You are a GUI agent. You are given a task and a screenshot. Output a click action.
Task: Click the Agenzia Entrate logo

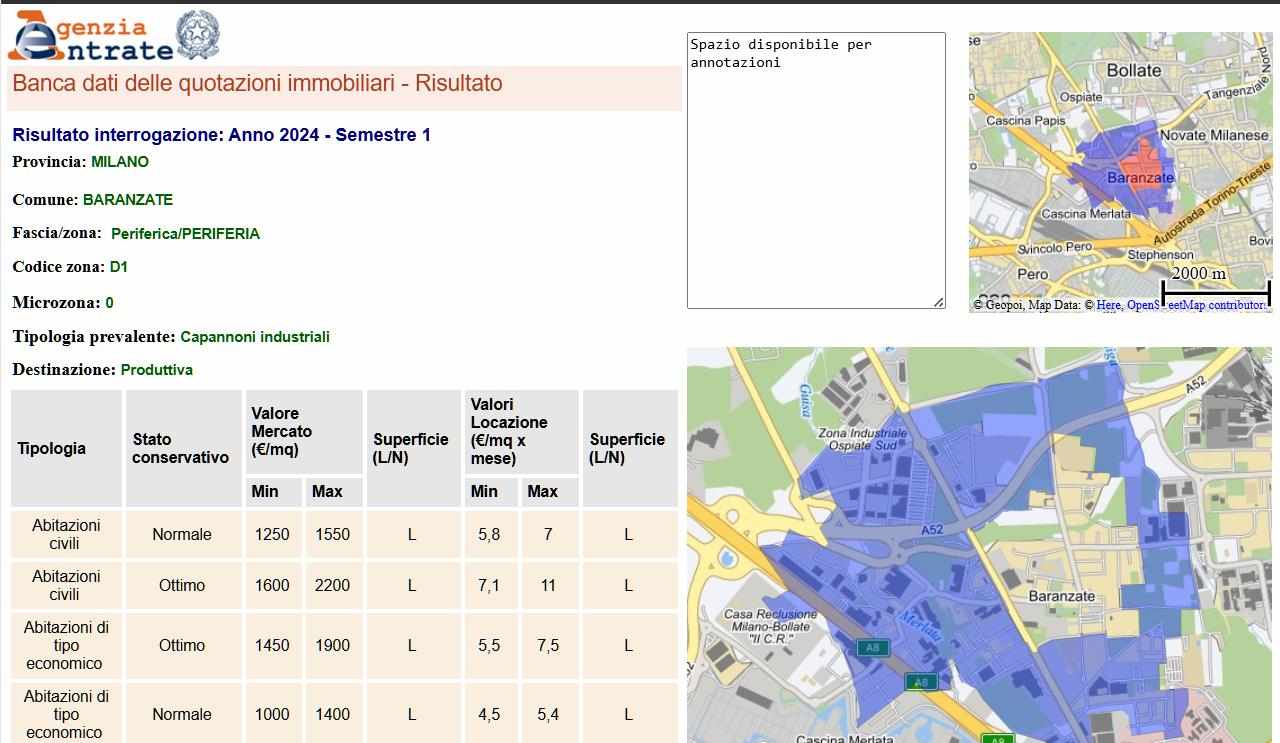(90, 37)
